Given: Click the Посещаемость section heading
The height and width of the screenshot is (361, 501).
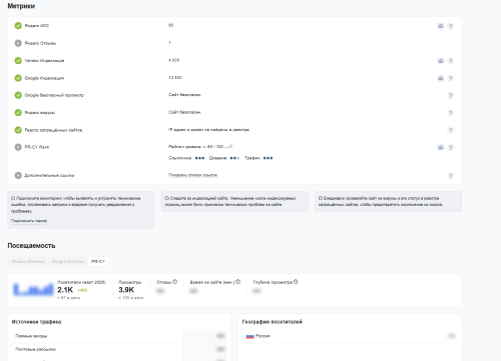Looking at the screenshot, I should pyautogui.click(x=31, y=246).
